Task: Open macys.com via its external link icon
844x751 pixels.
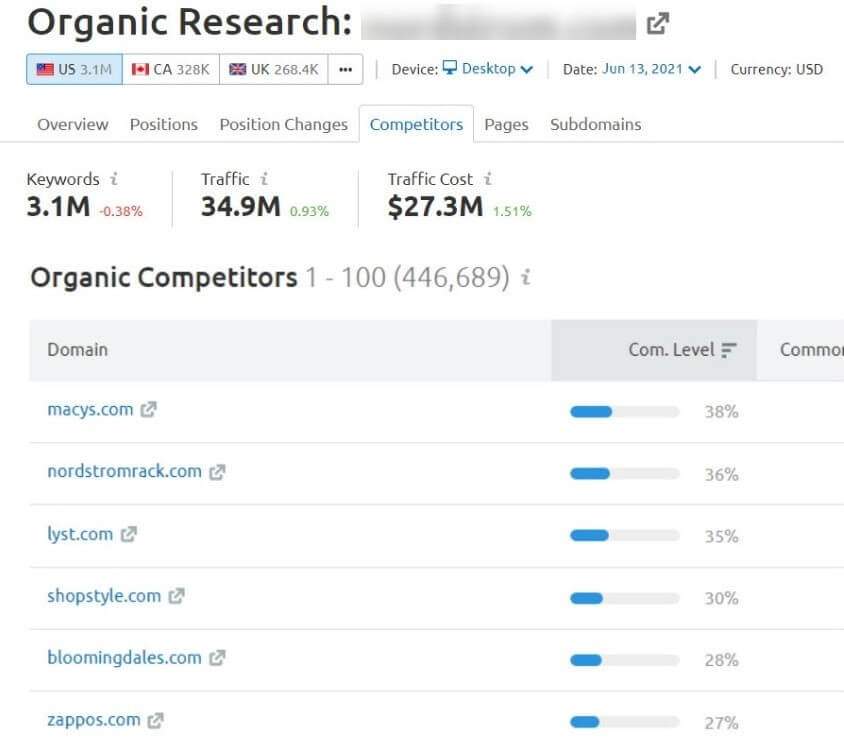Action: coord(149,410)
